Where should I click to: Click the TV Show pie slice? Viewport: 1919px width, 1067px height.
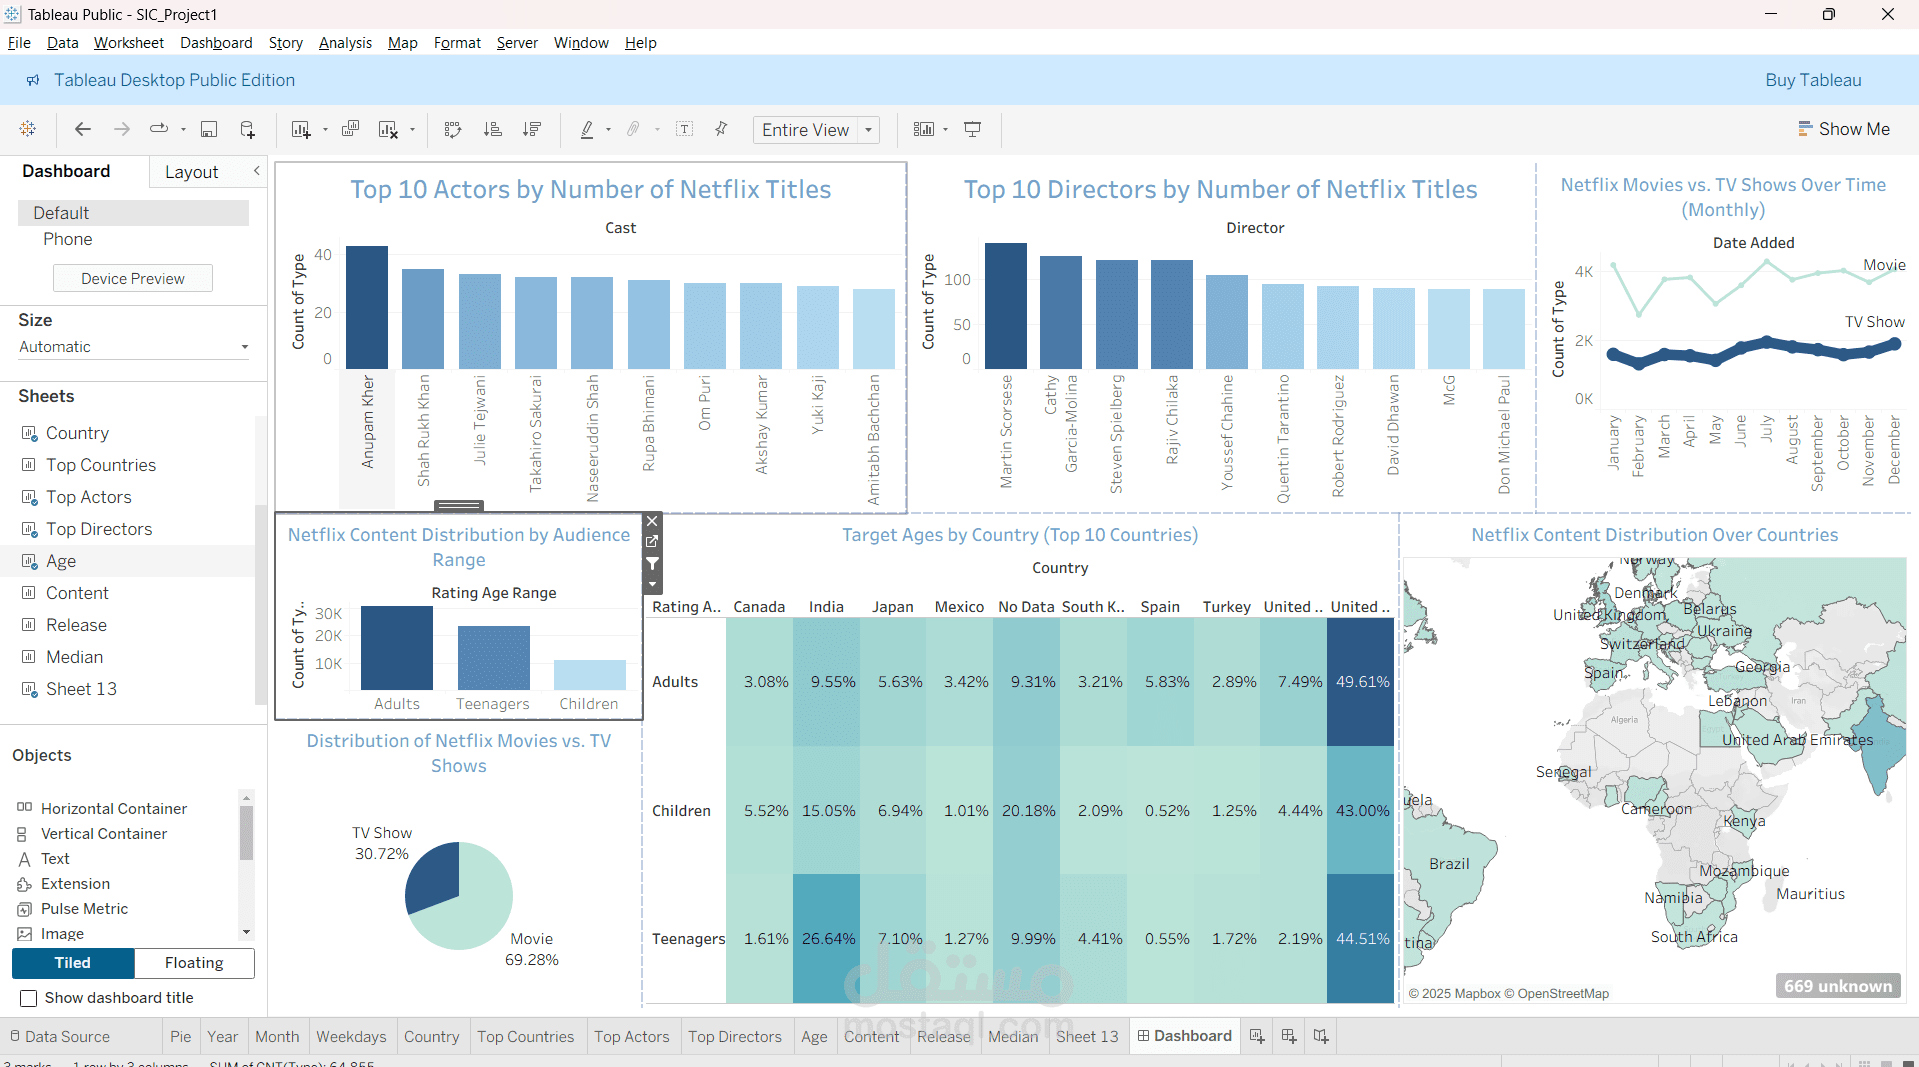tap(435, 876)
